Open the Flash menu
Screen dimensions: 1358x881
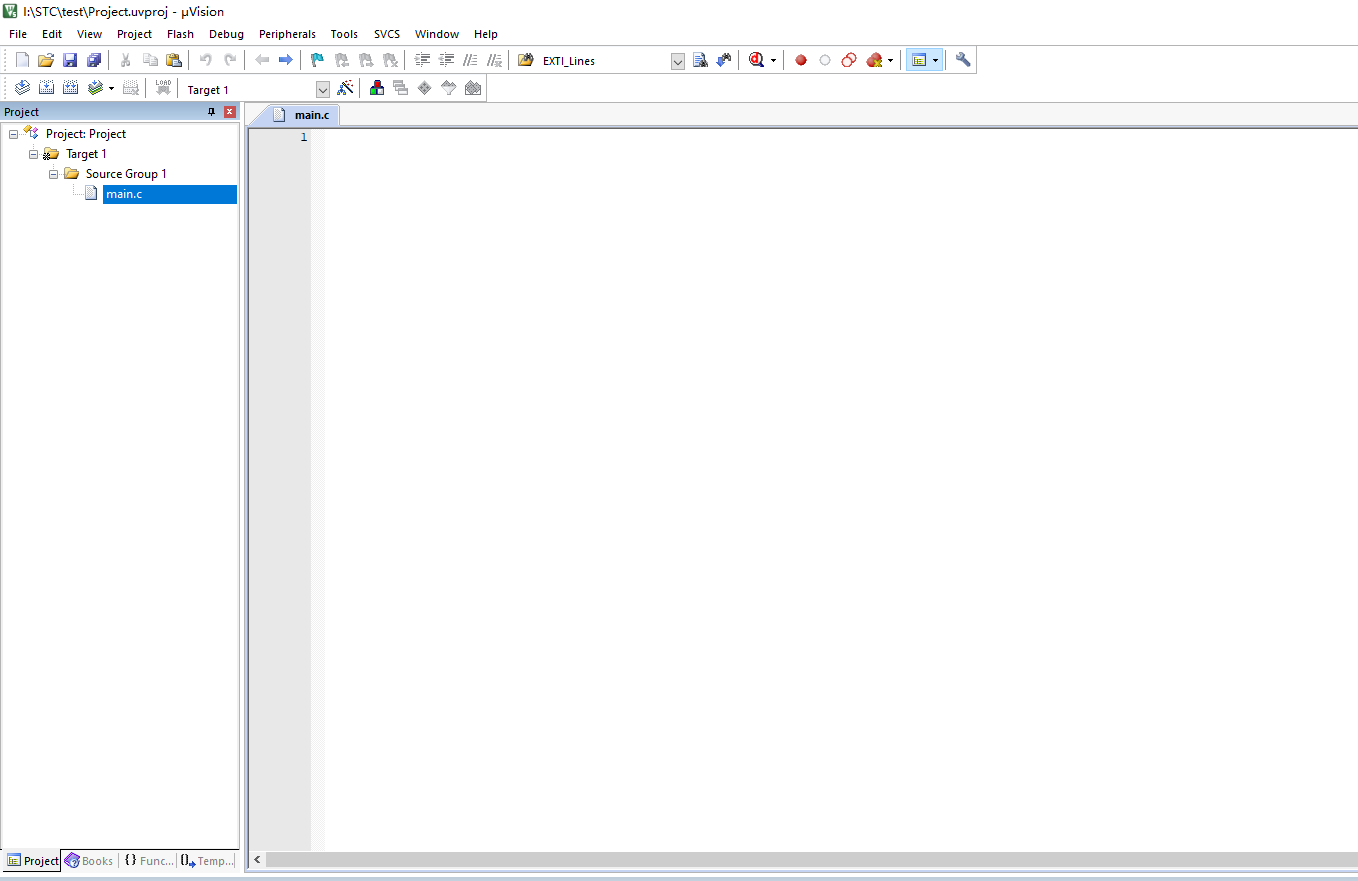[180, 34]
